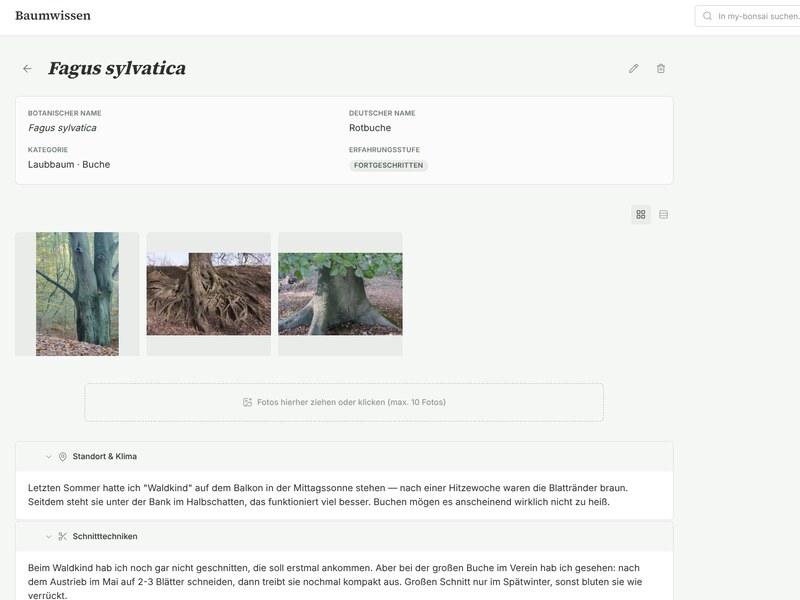This screenshot has height=600, width=800.
Task: Open the beech trunk photo thumbnail
Action: pos(77,294)
